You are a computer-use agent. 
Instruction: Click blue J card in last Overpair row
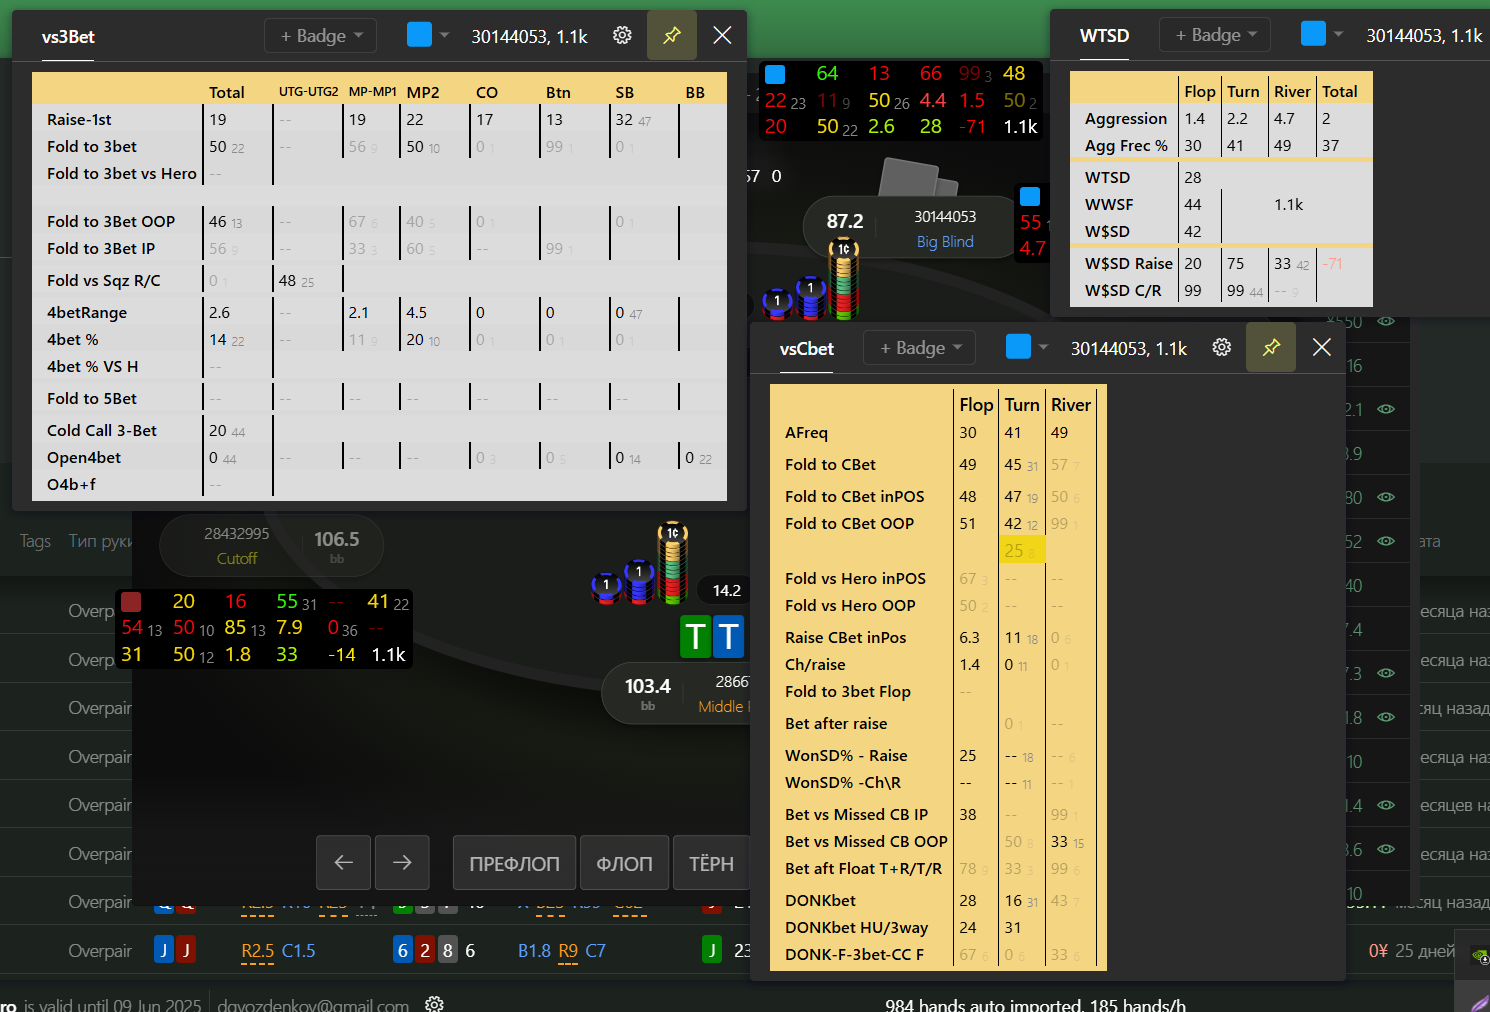pos(163,950)
